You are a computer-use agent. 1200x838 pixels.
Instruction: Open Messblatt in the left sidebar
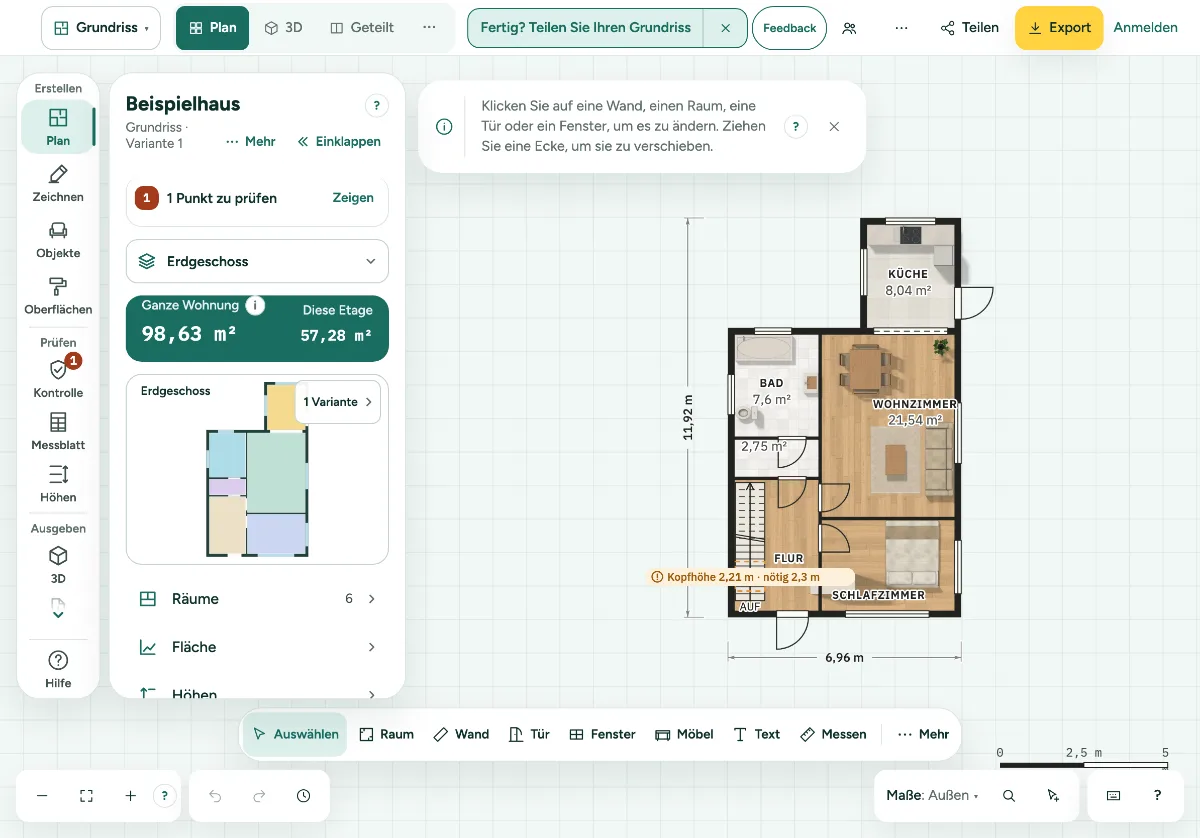(x=58, y=431)
